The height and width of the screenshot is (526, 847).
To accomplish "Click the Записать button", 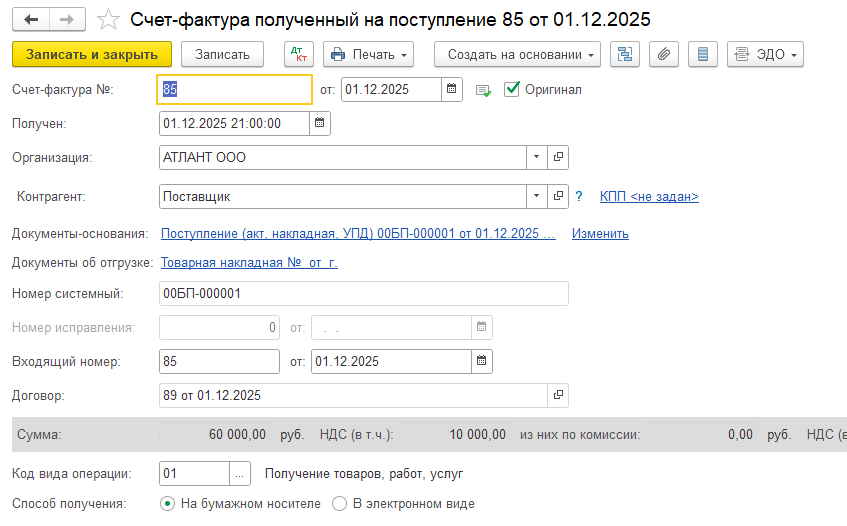I will pos(222,55).
